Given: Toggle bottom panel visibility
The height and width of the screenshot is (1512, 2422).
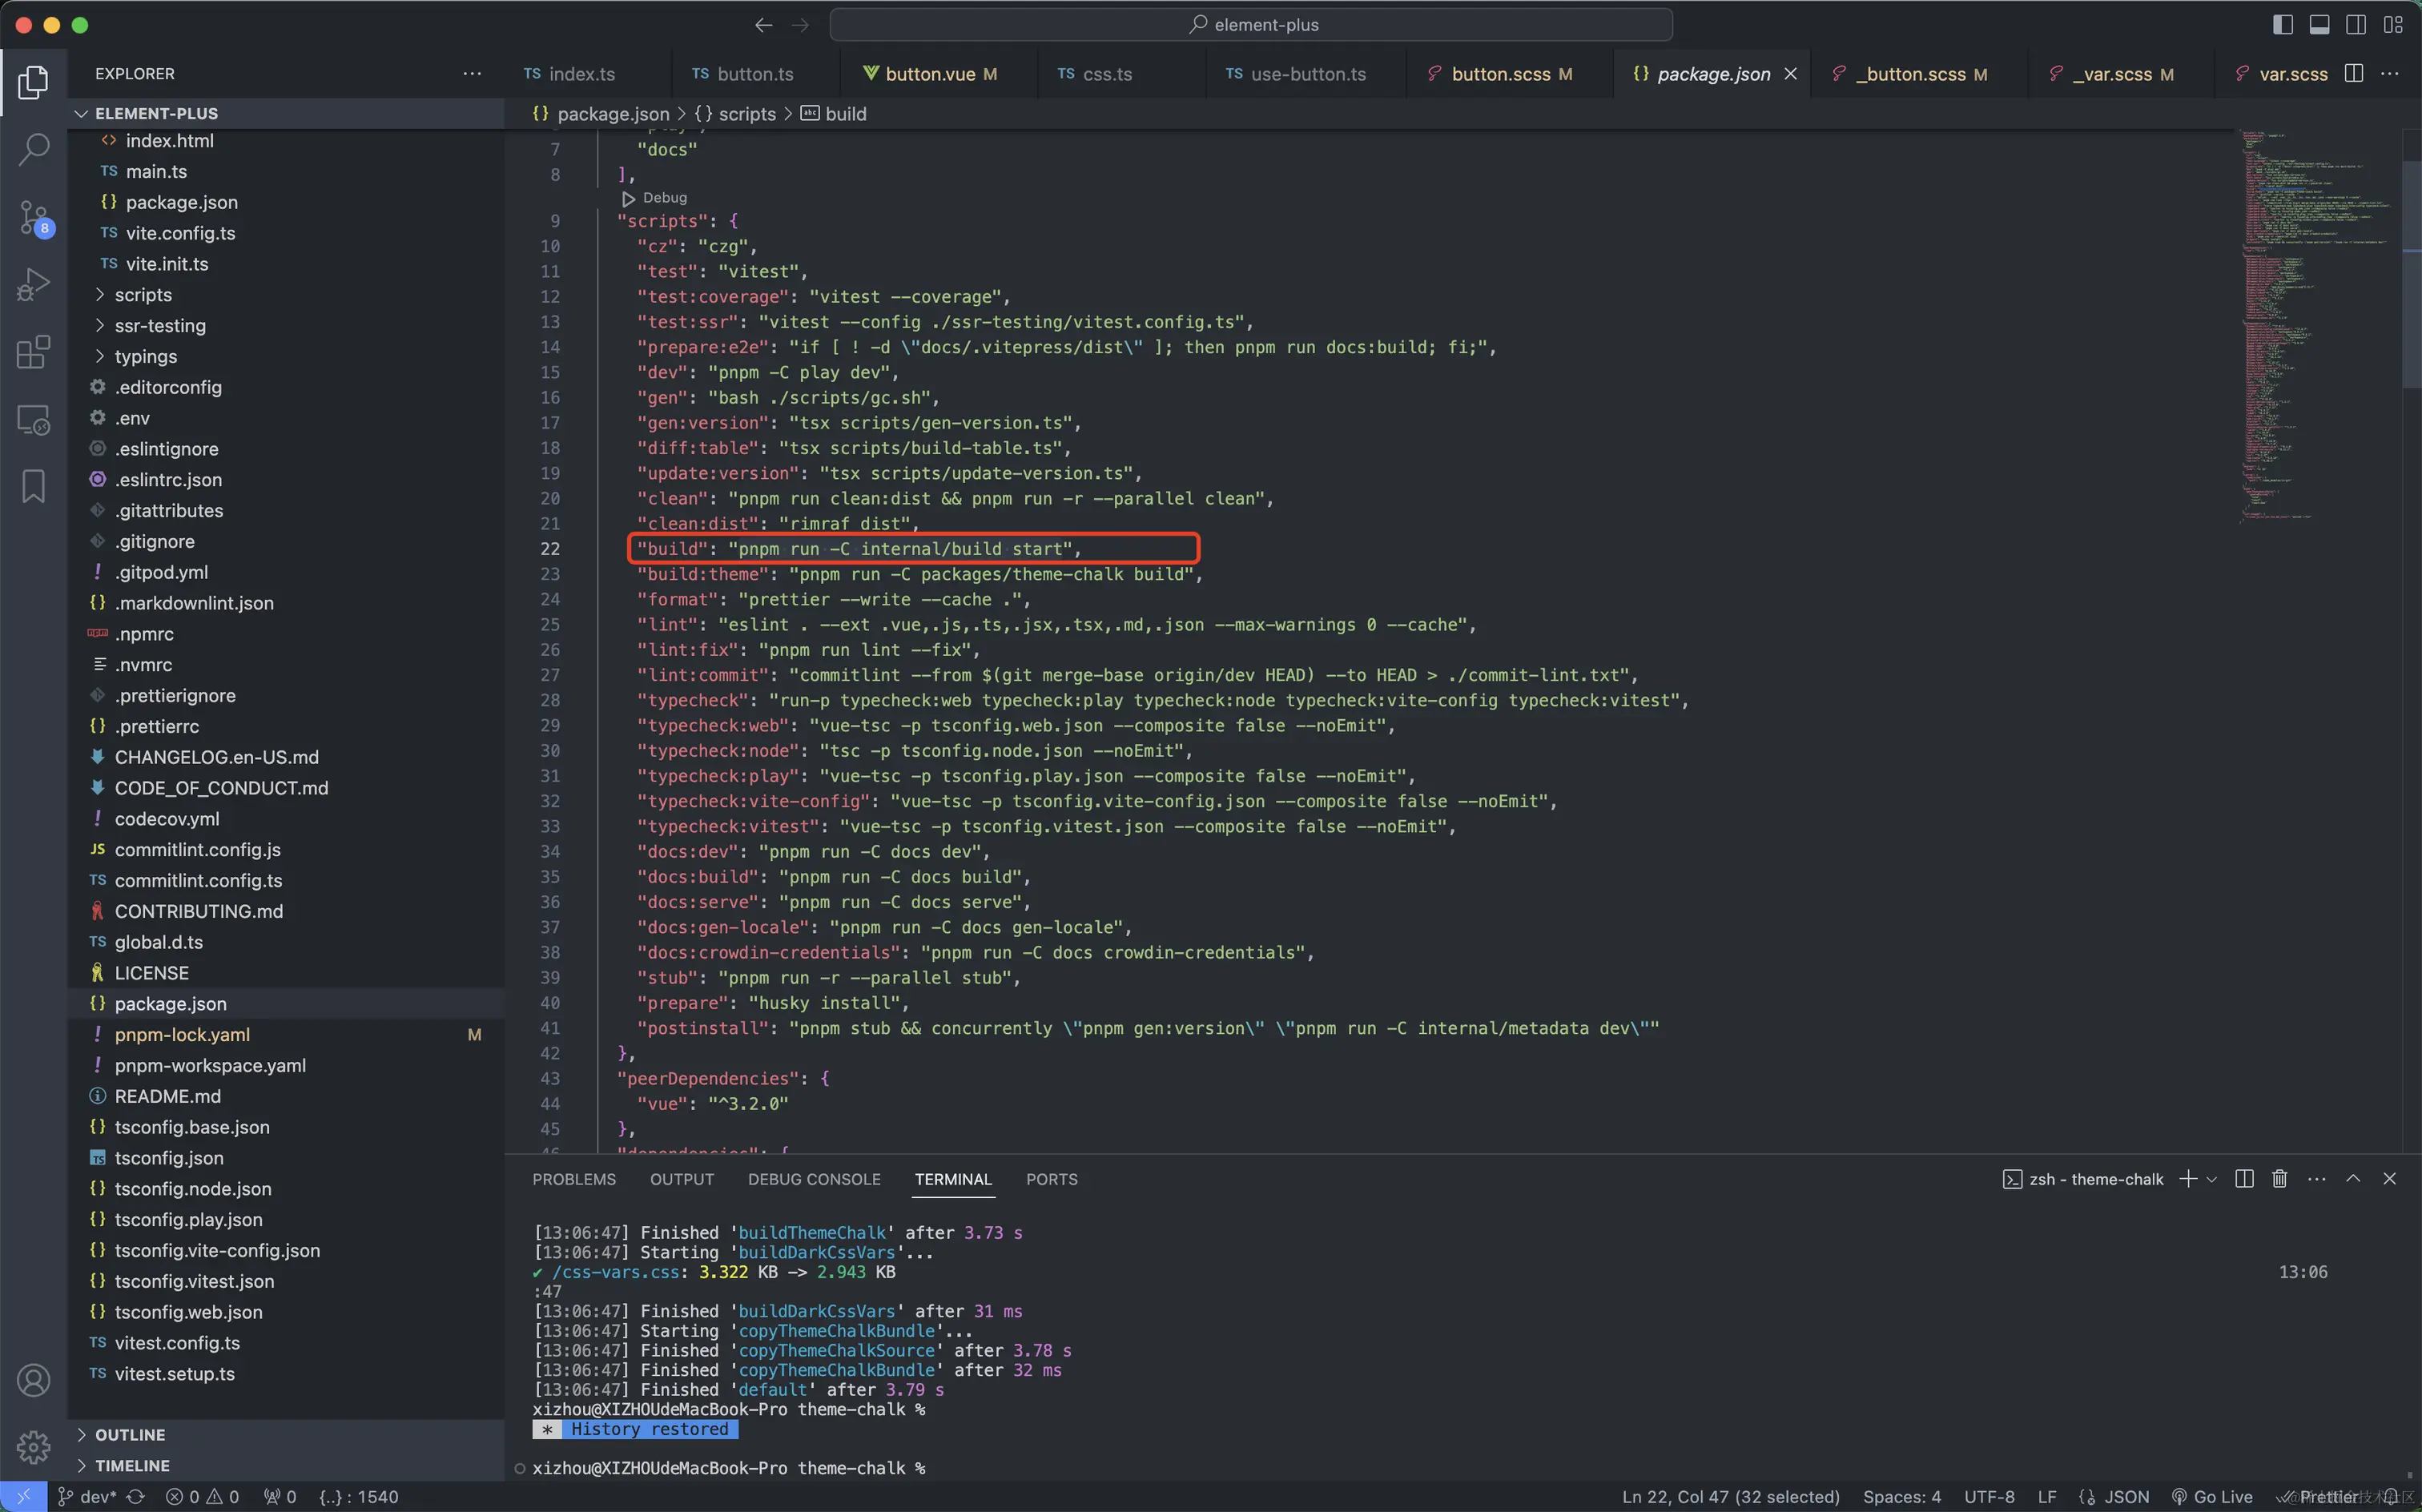Looking at the screenshot, I should click(2319, 25).
